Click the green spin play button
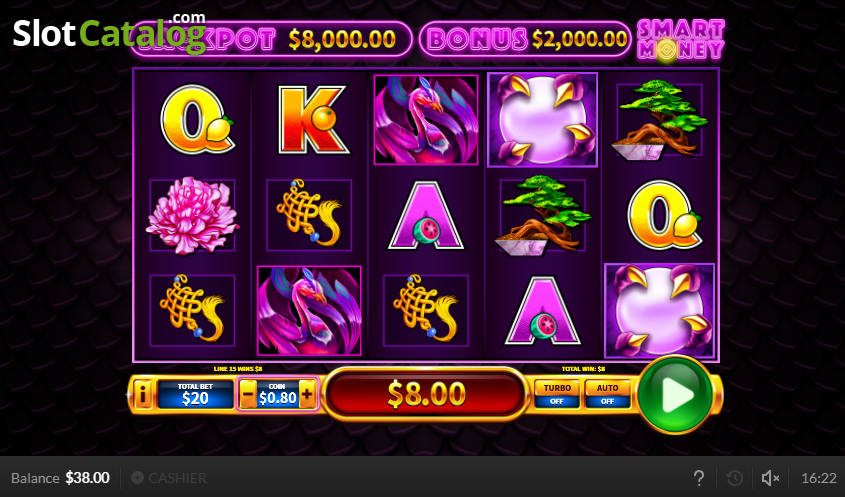Viewport: 845px width, 497px height. pos(675,395)
